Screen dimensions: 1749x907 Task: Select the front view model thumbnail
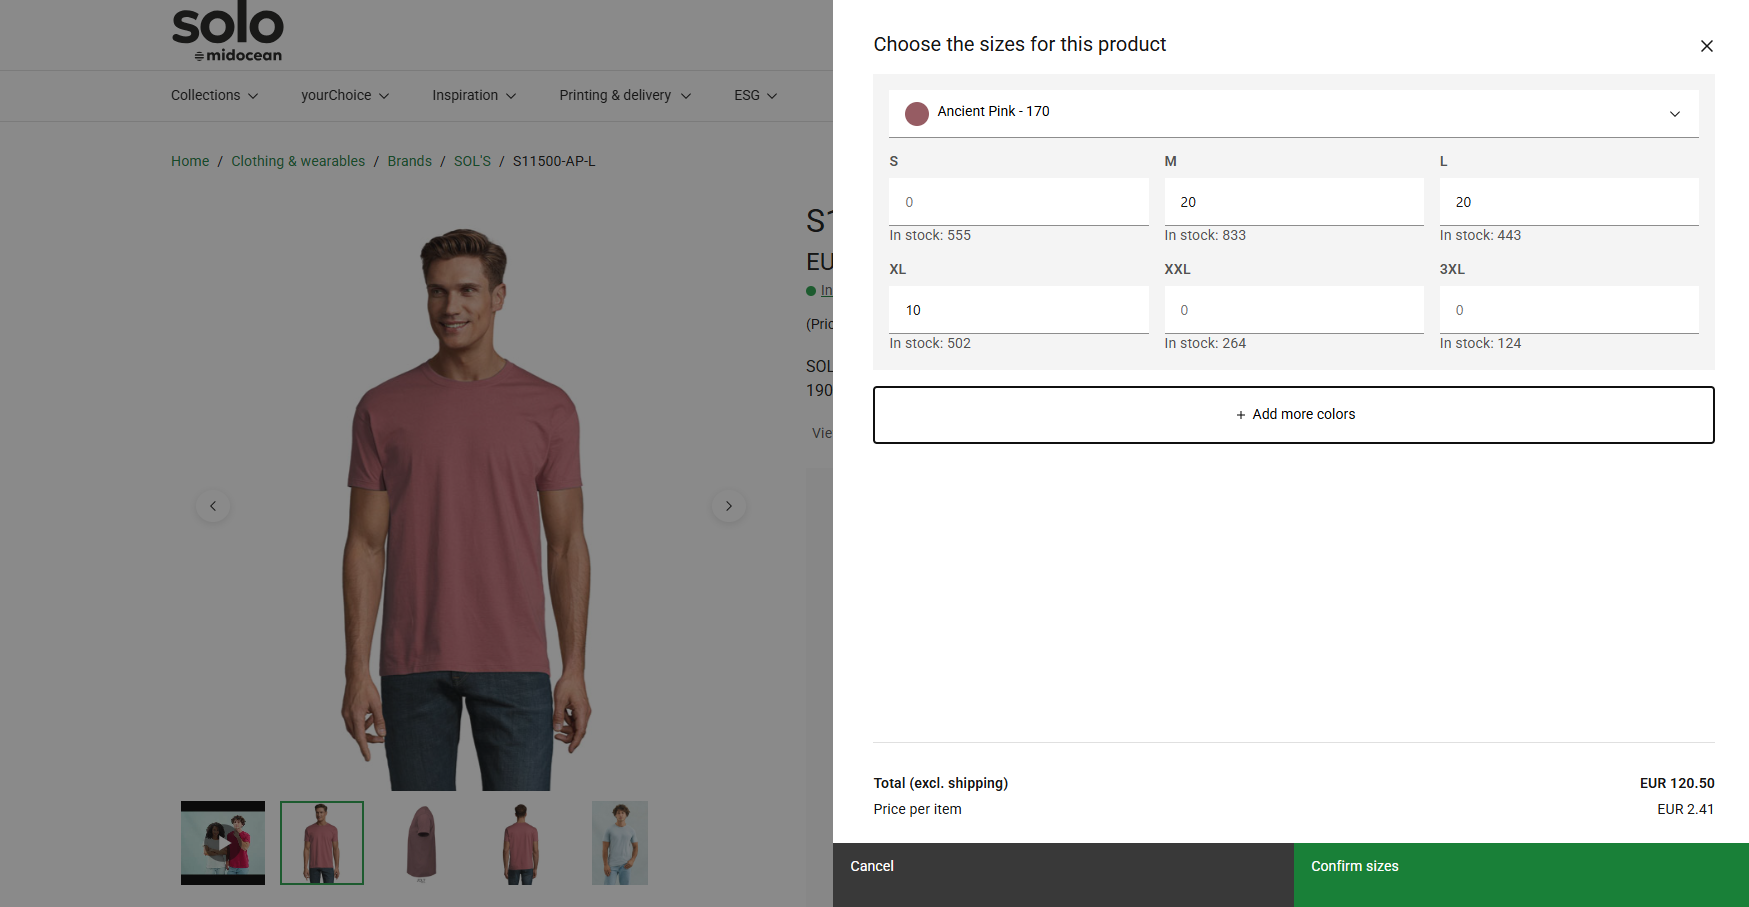pyautogui.click(x=322, y=843)
